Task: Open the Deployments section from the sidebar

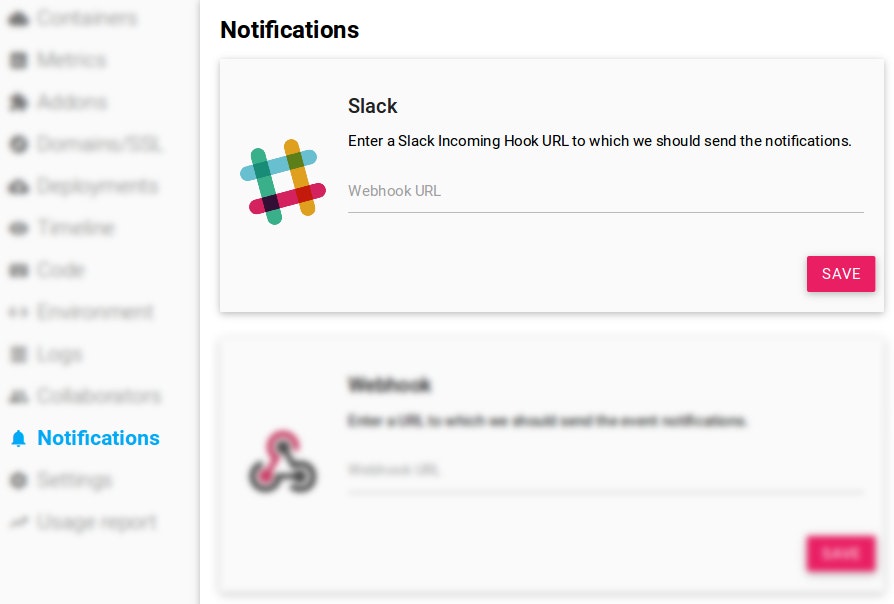Action: (95, 186)
